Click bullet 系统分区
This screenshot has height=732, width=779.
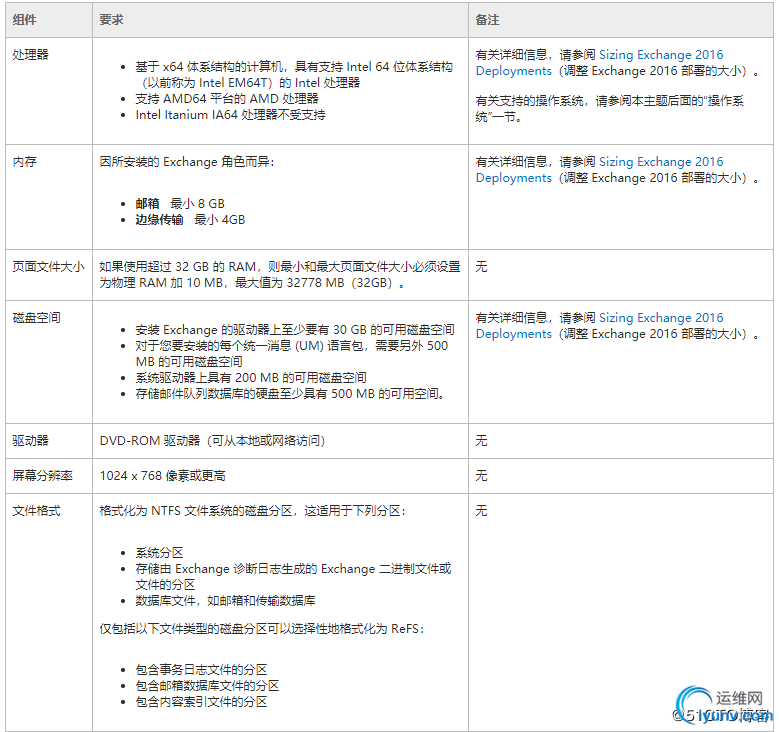coord(159,553)
